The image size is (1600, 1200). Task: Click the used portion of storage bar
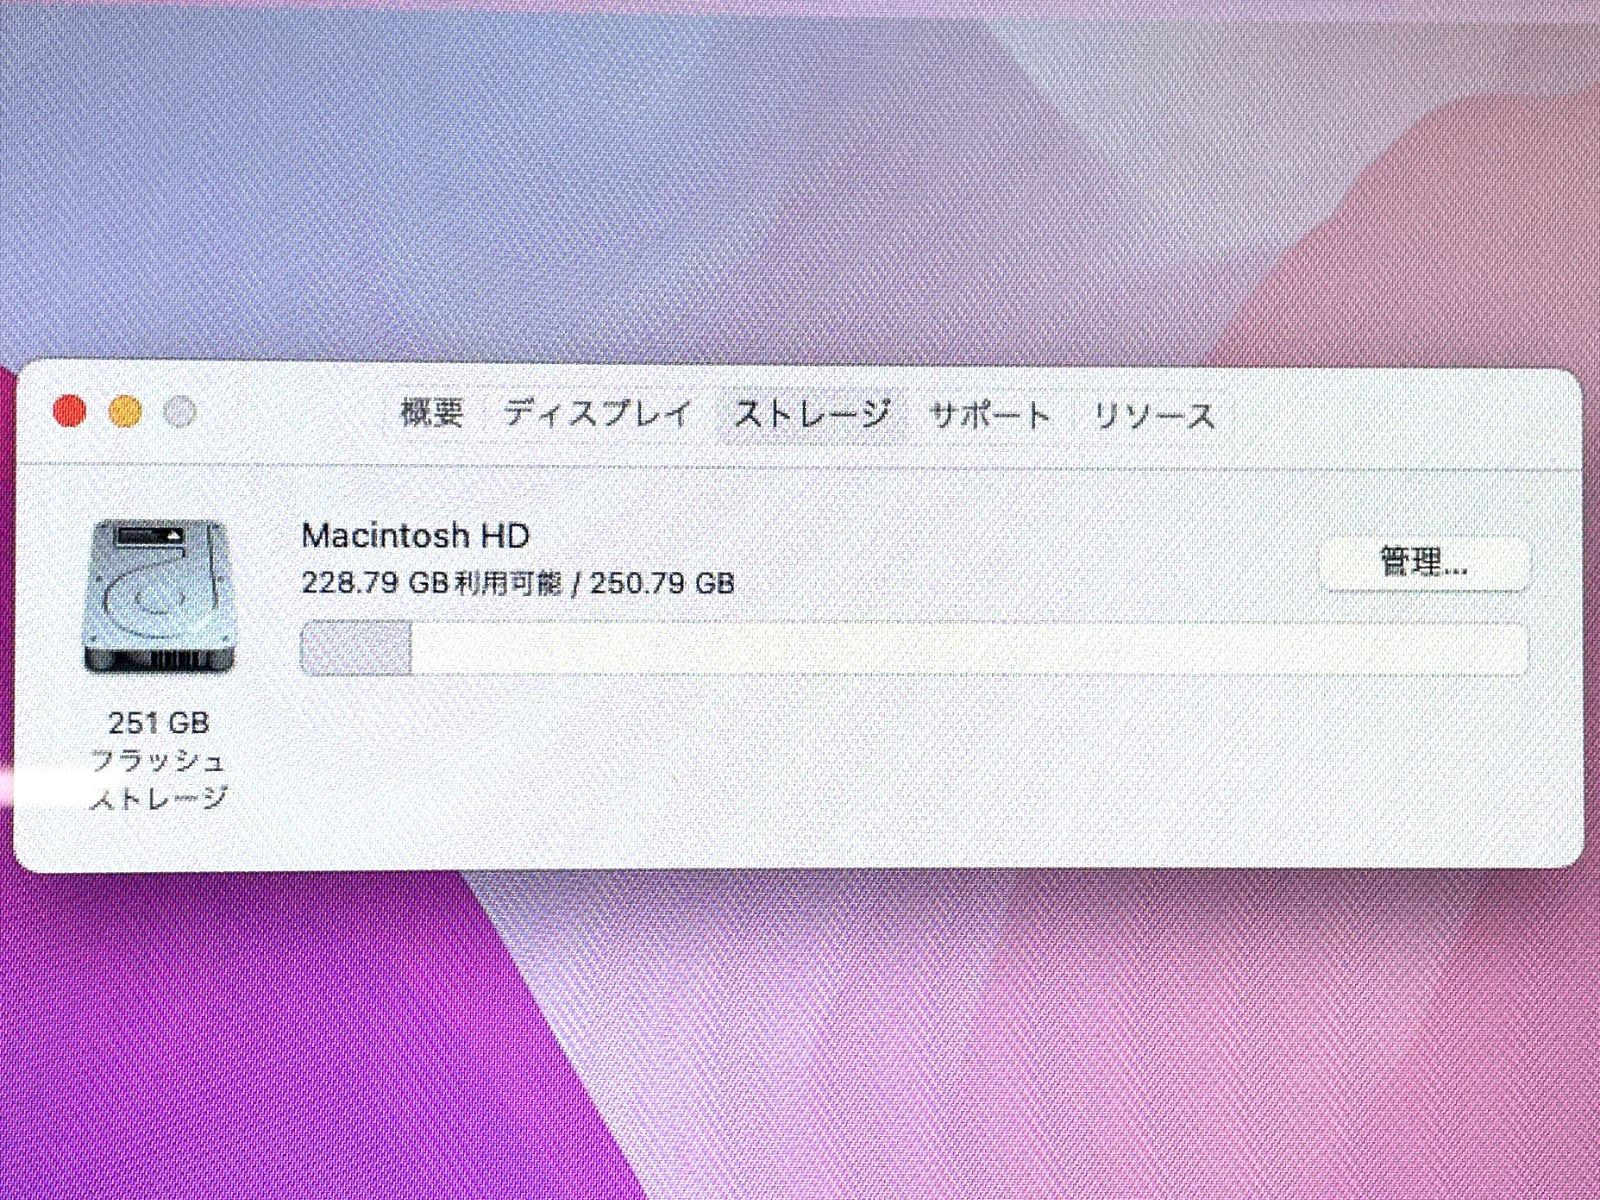(356, 648)
